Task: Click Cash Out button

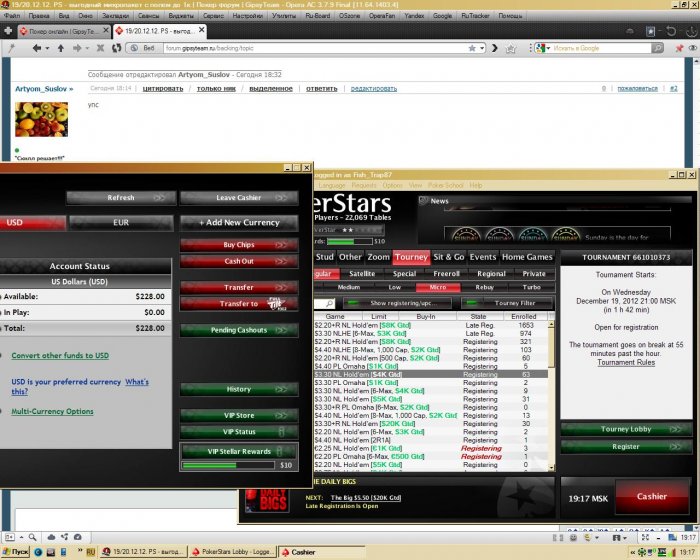Action: [239, 261]
